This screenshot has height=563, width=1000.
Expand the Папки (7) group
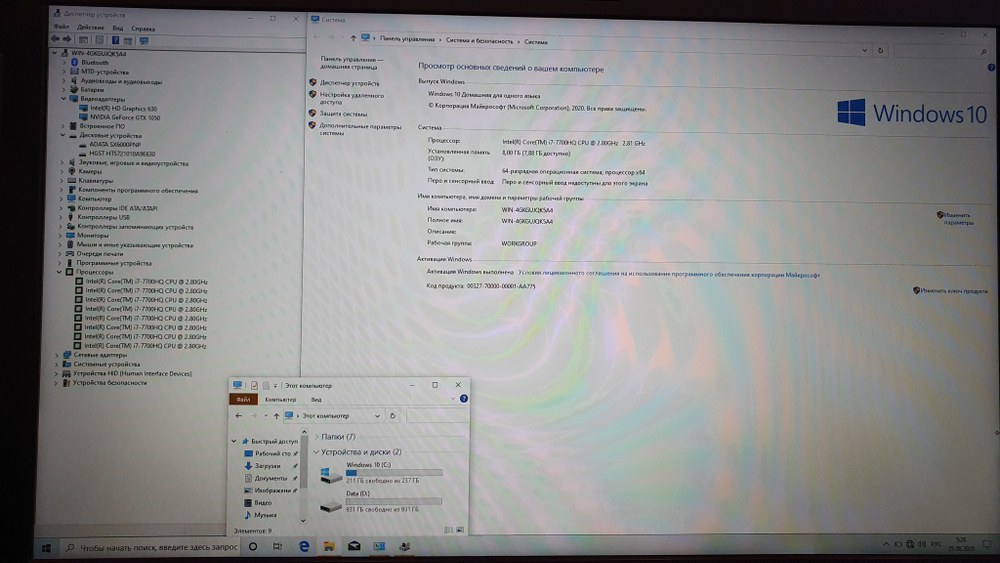pyautogui.click(x=316, y=437)
